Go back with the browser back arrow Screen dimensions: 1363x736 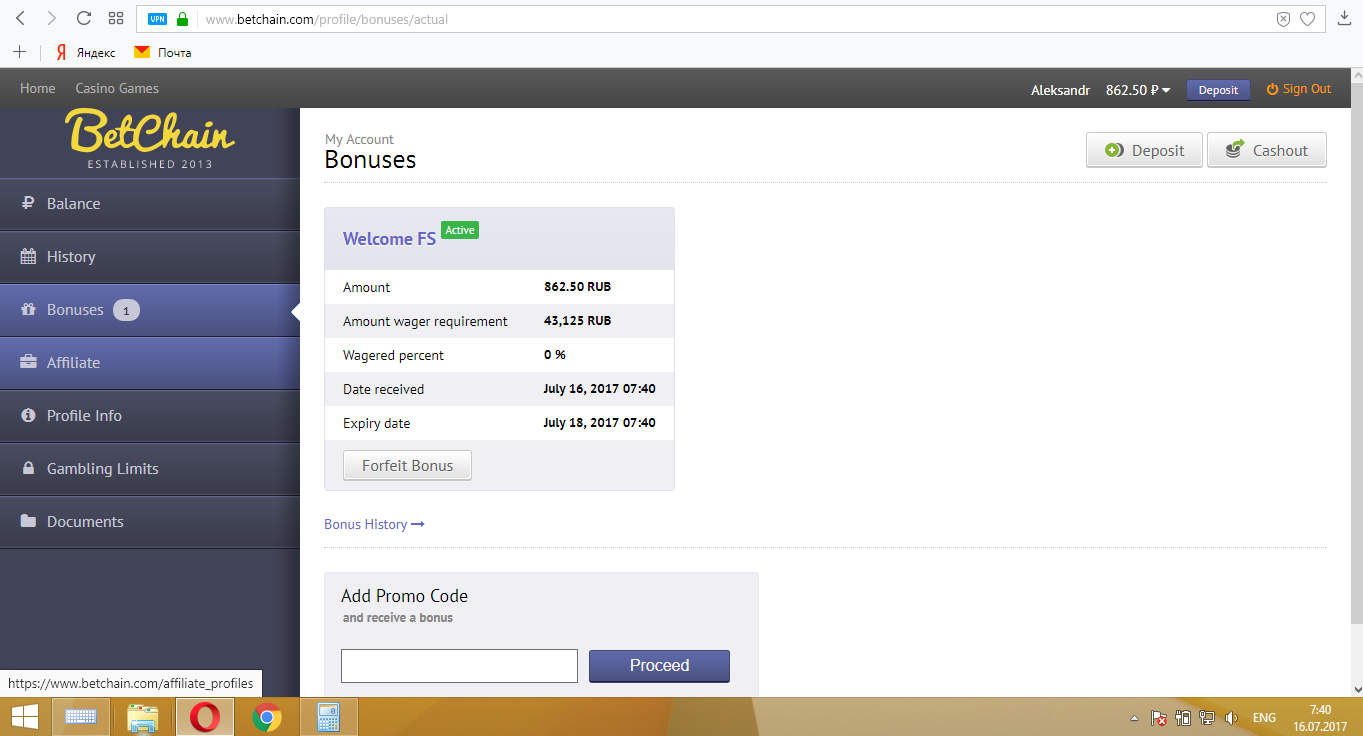point(20,18)
